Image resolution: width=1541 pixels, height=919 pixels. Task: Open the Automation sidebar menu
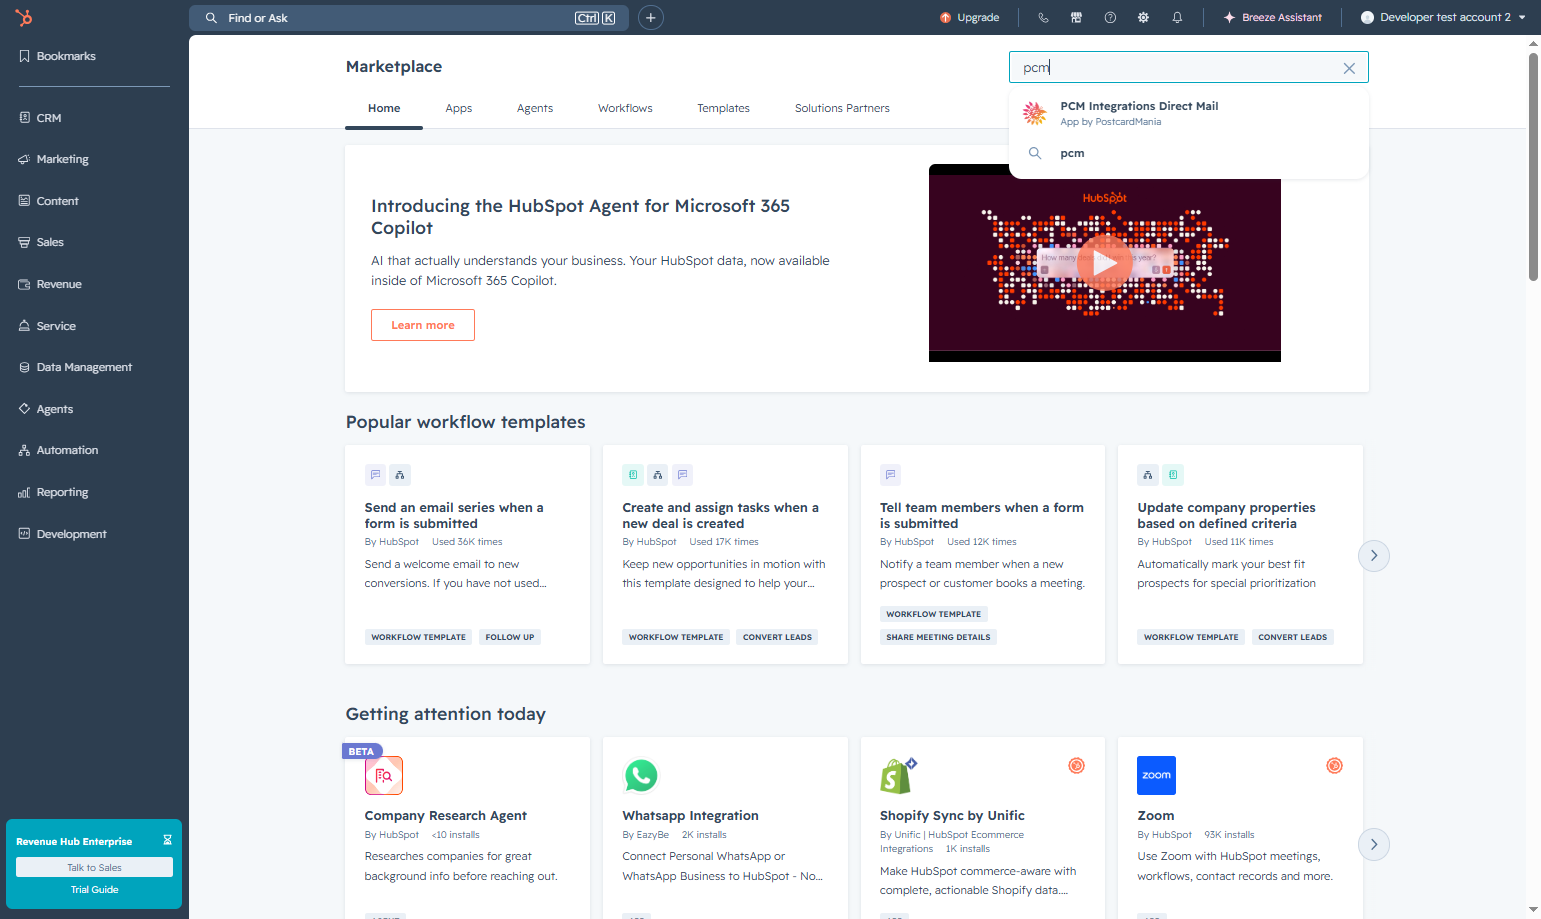point(58,450)
